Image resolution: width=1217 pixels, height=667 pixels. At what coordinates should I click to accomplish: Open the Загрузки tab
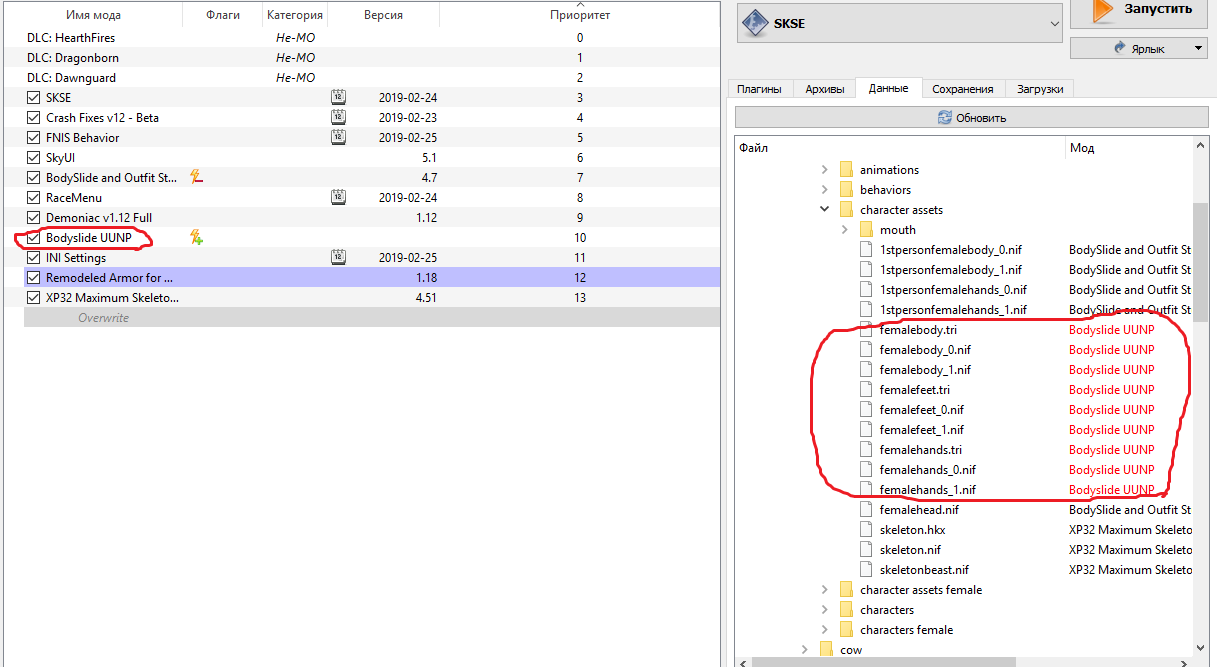tap(1040, 89)
